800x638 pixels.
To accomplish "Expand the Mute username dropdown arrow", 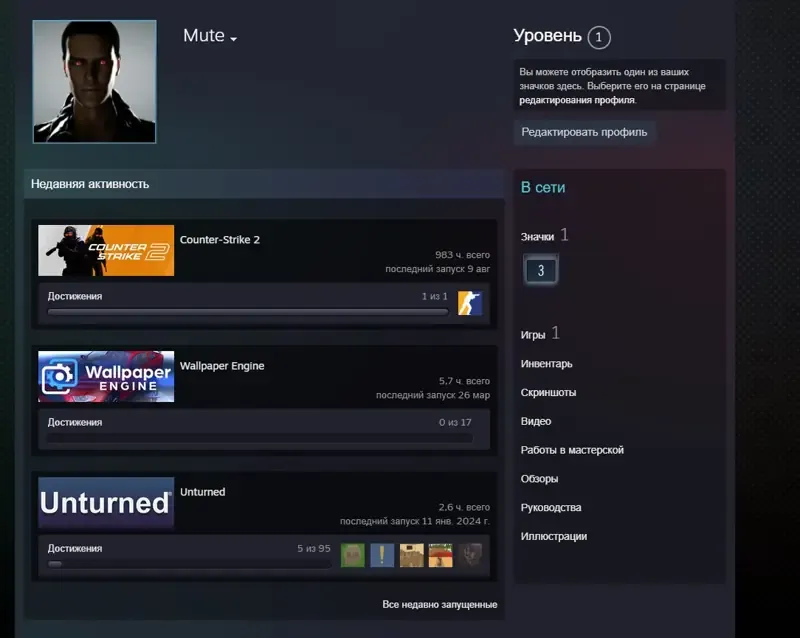I will tap(234, 39).
